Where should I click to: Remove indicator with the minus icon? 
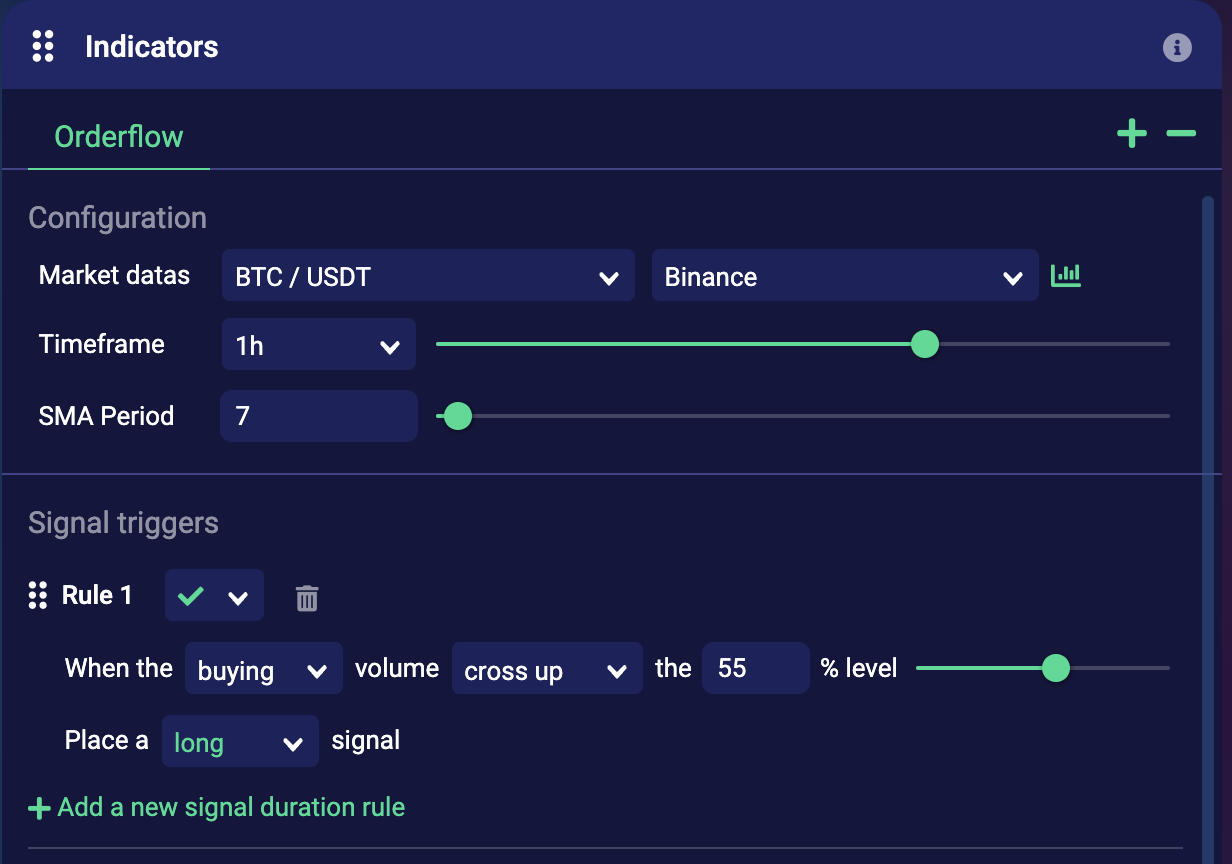pyautogui.click(x=1181, y=134)
